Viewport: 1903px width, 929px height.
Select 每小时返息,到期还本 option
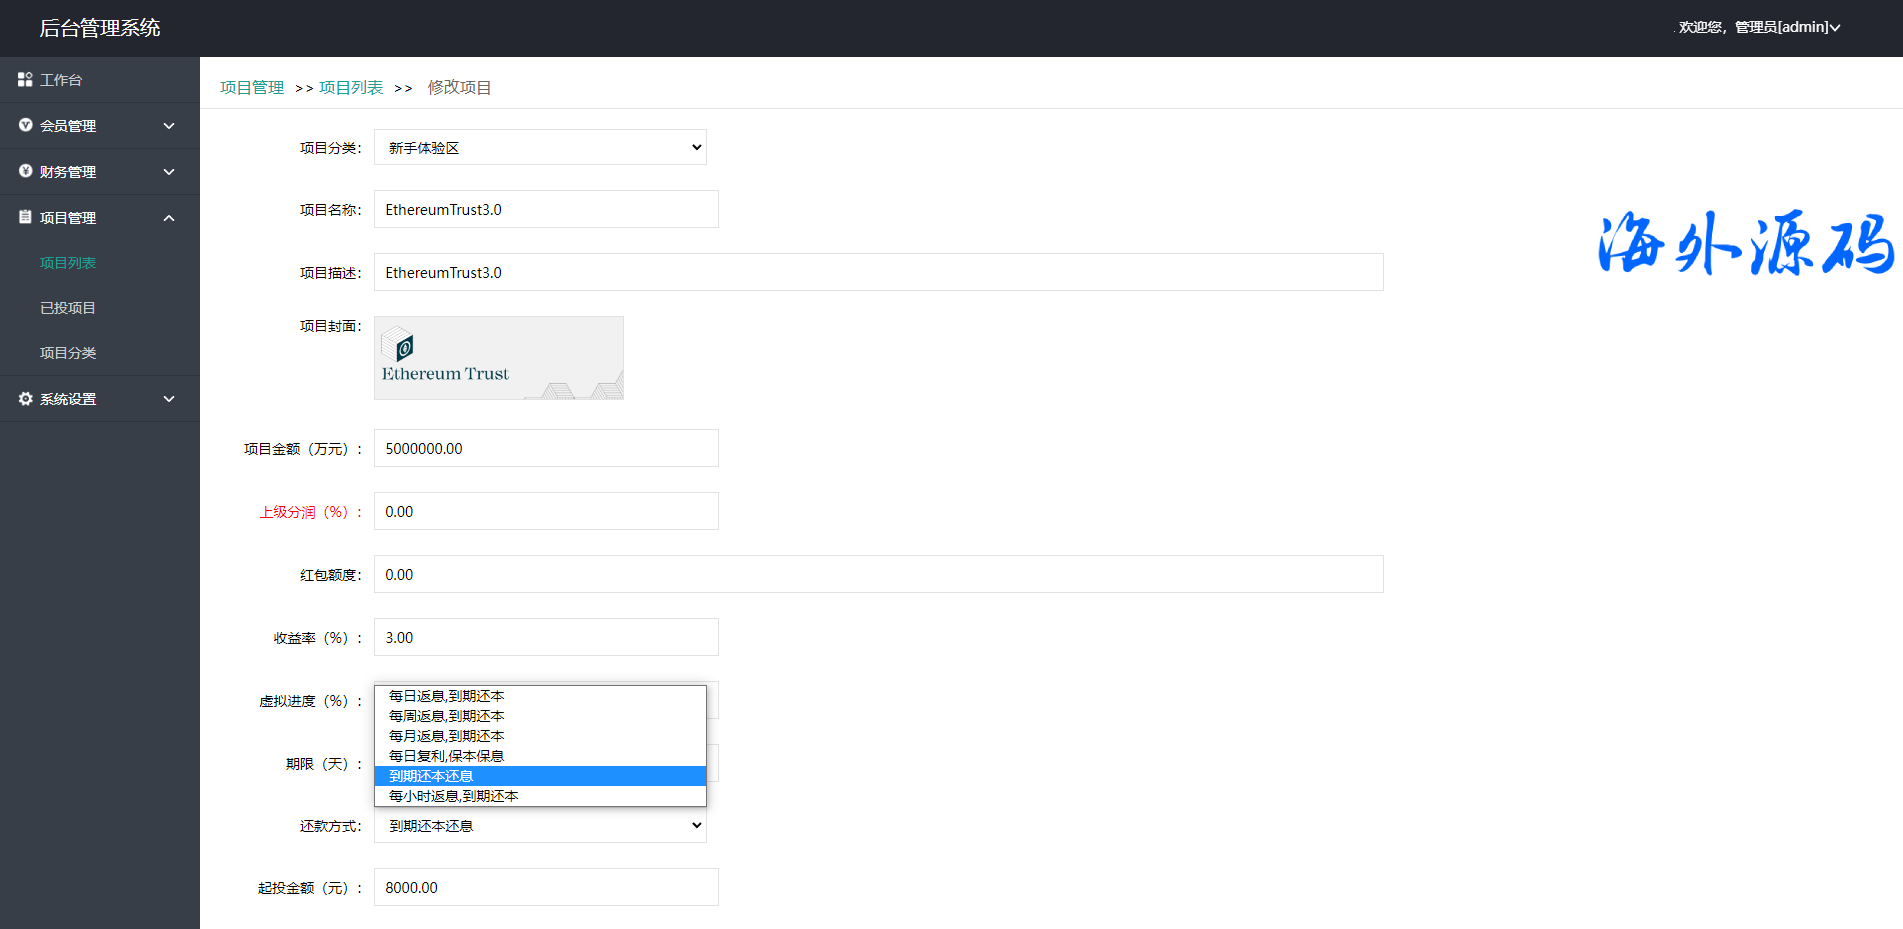click(x=453, y=796)
